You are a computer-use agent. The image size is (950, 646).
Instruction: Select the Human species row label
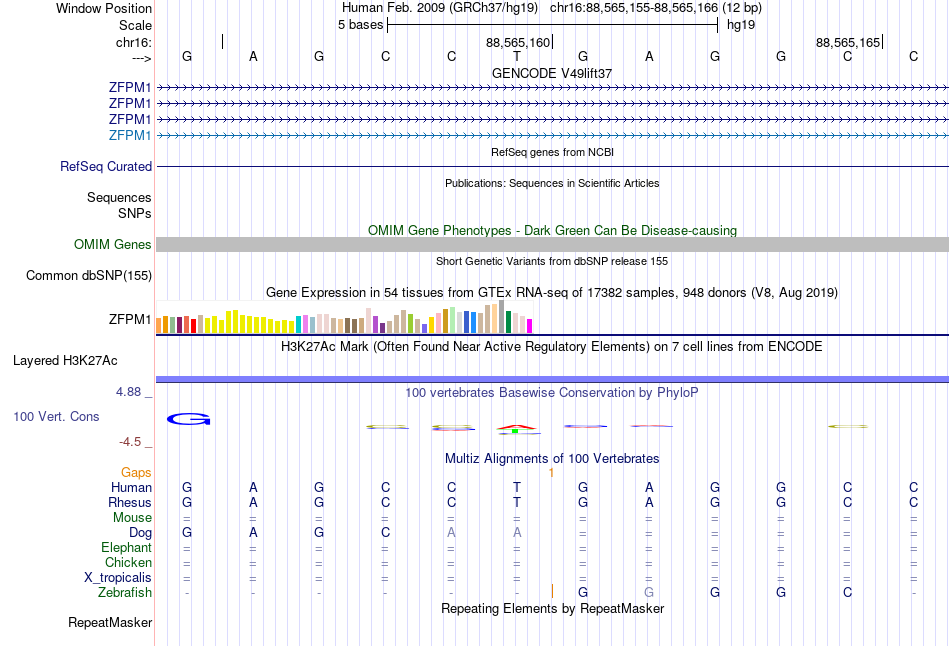(x=131, y=487)
